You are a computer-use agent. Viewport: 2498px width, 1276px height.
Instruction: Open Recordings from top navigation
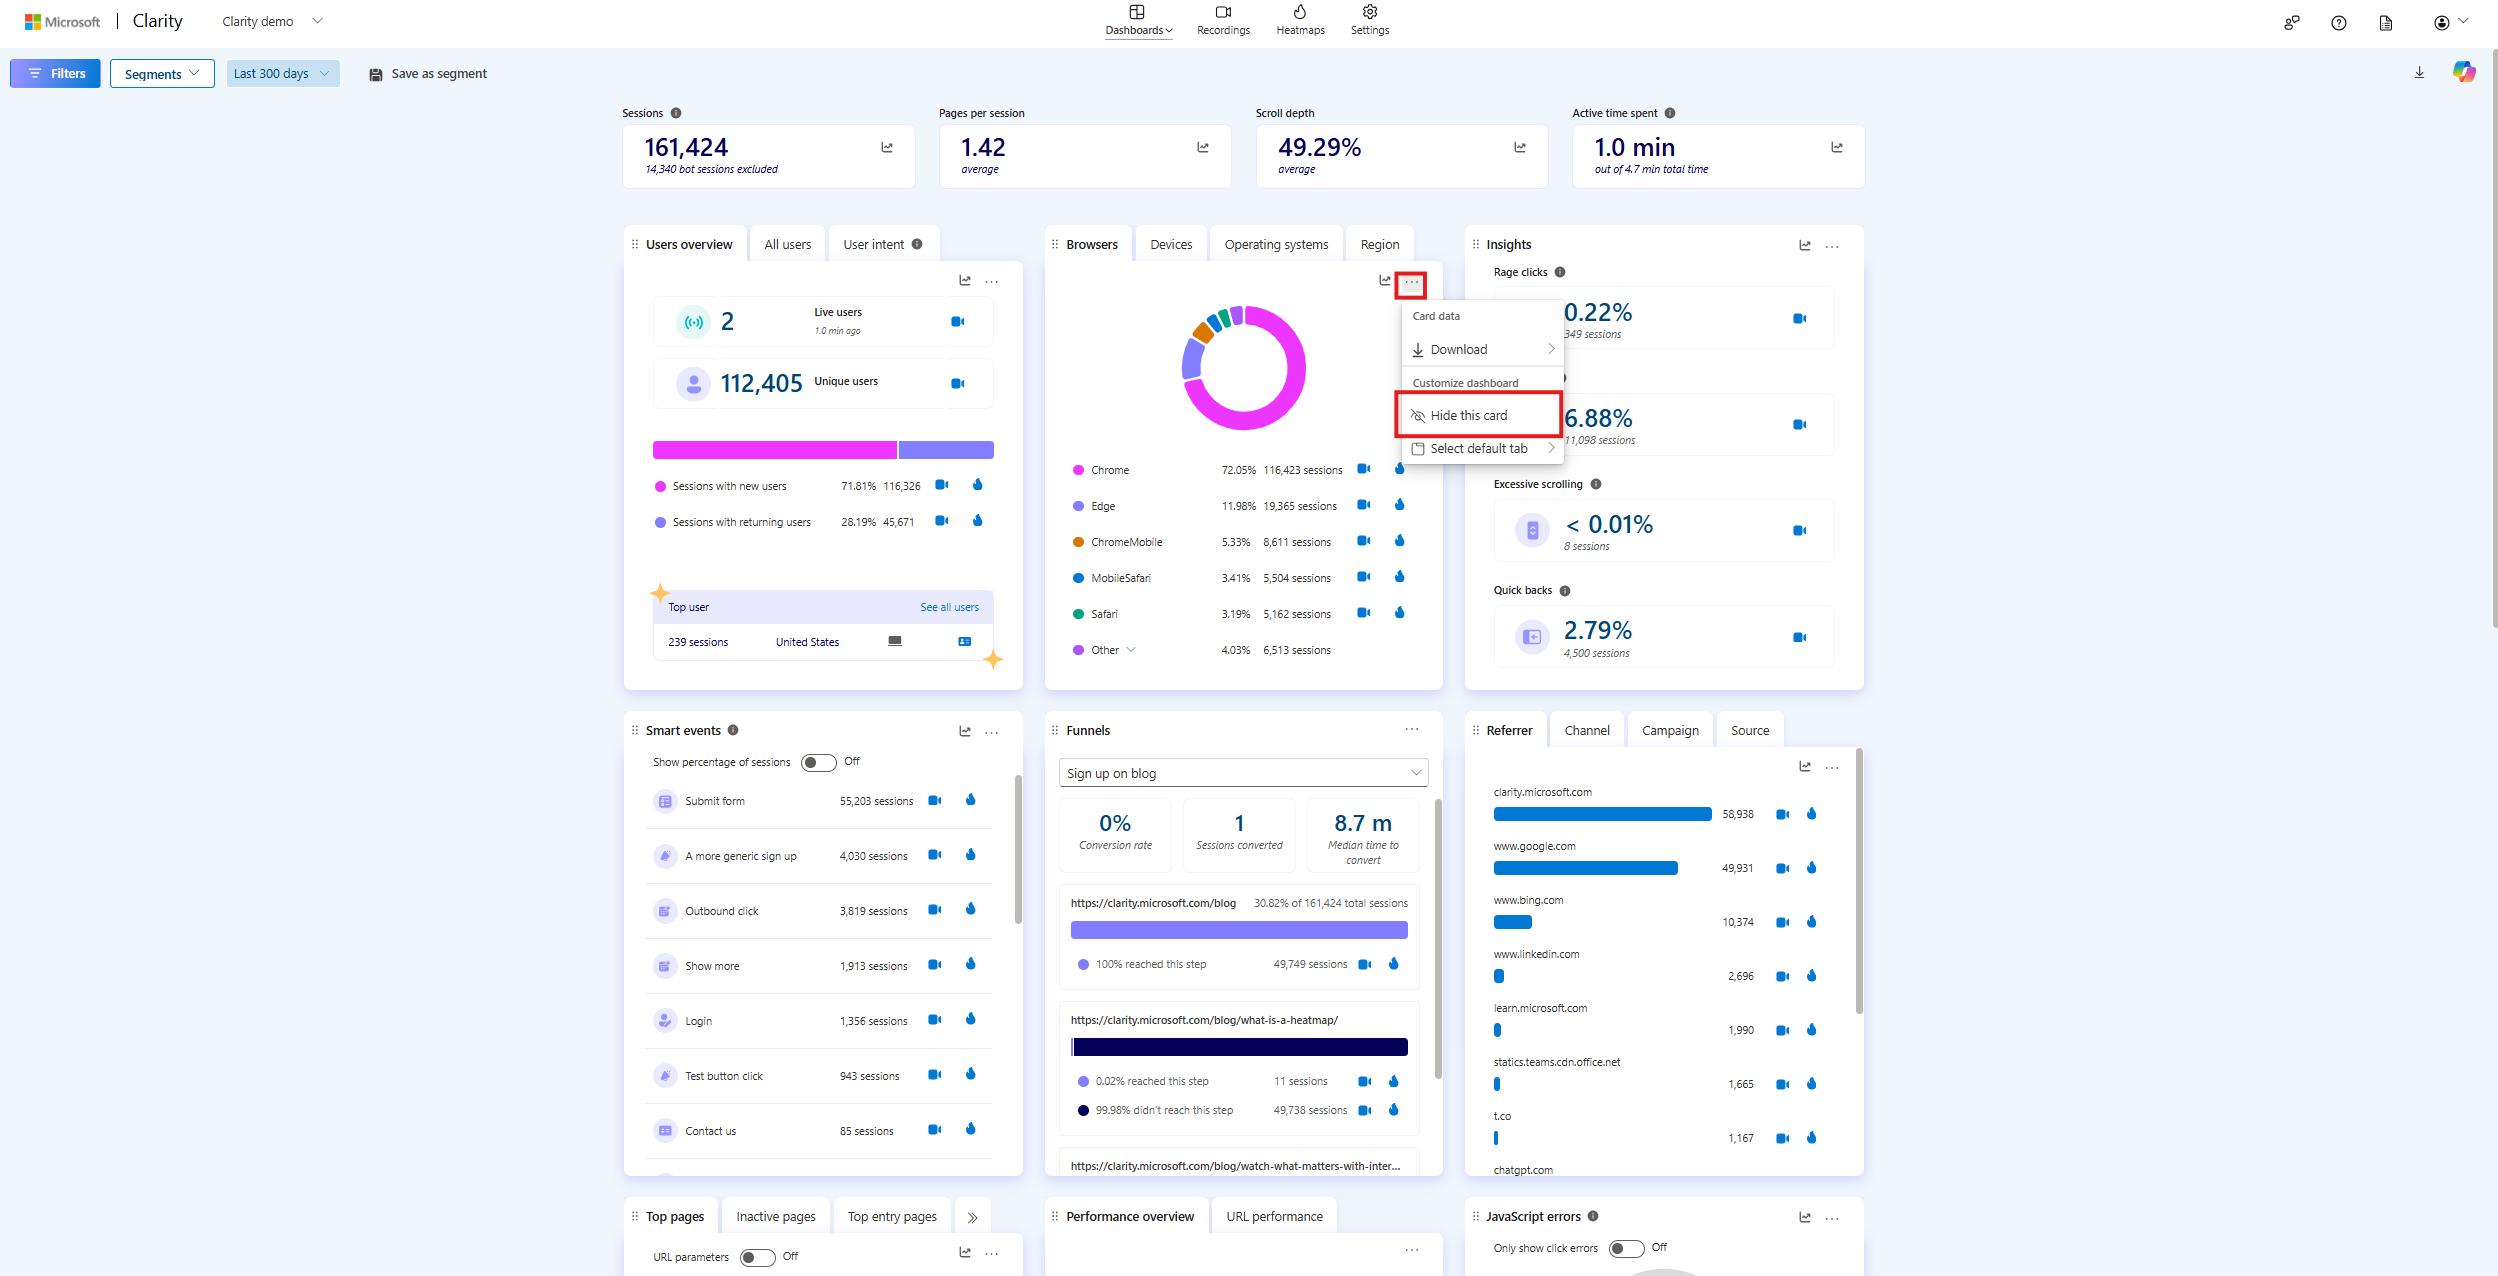click(1222, 20)
